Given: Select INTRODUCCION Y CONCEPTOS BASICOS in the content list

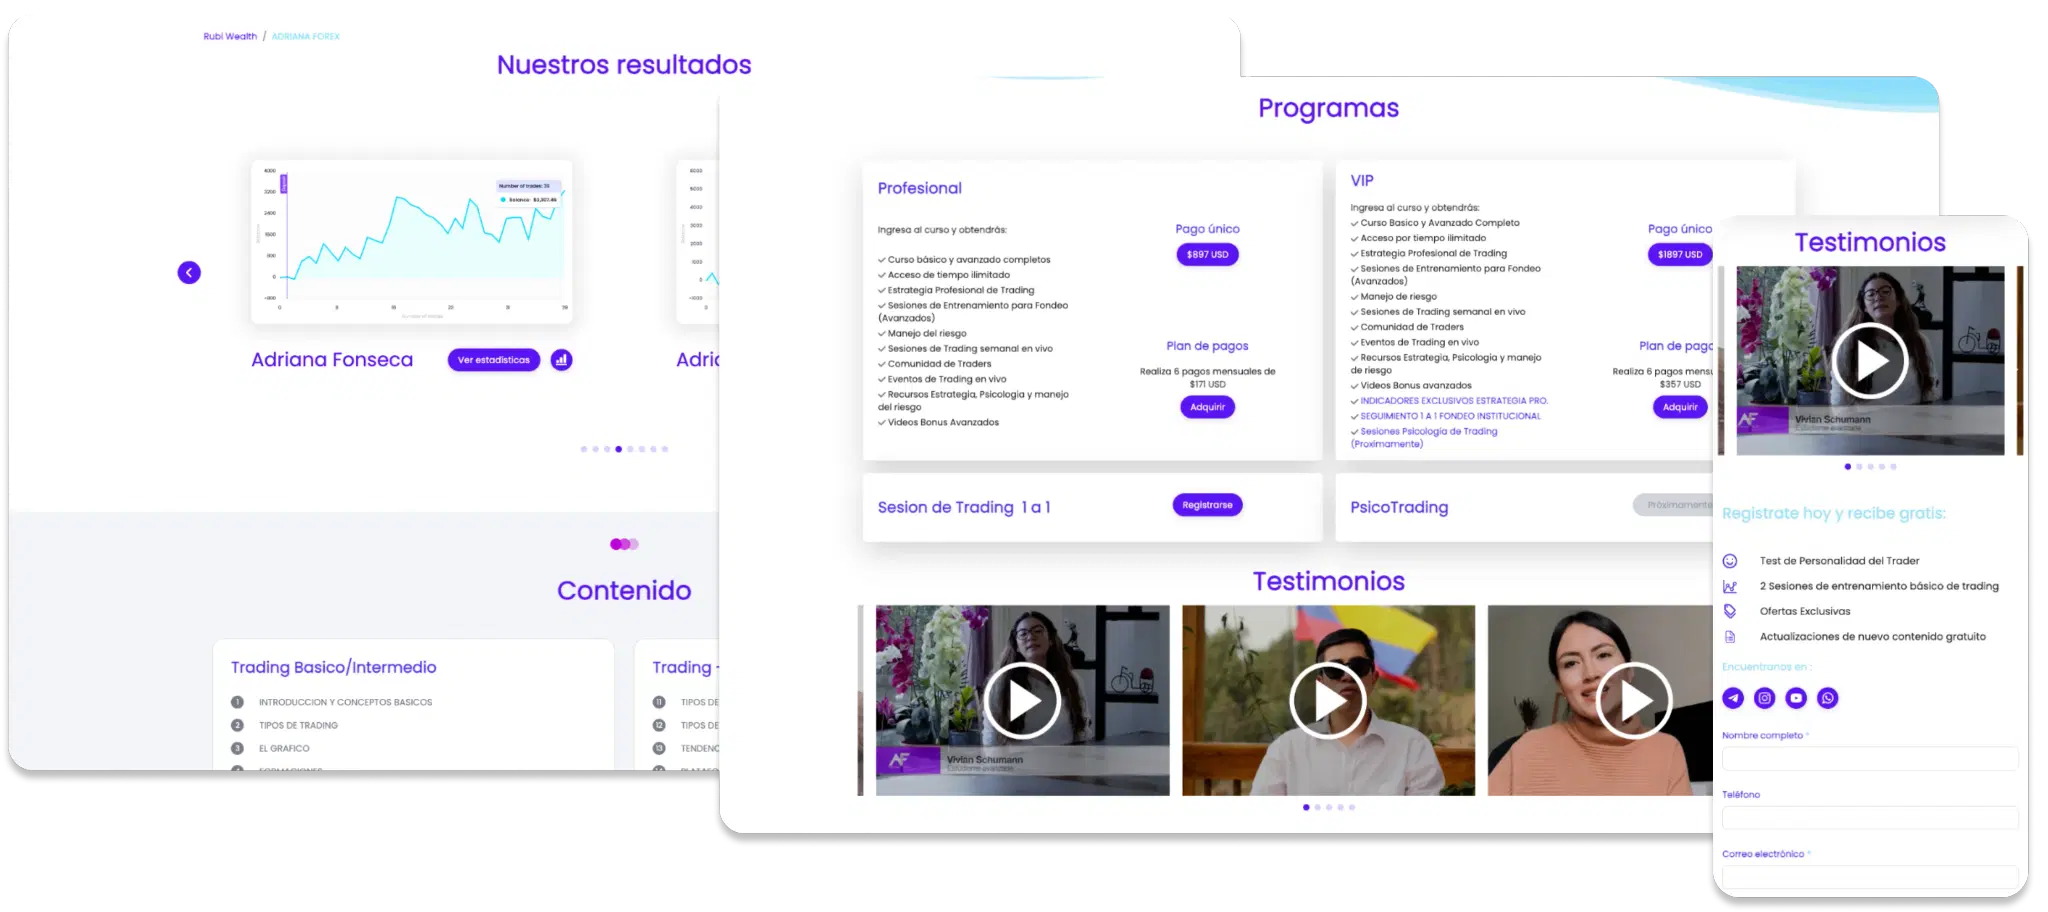Looking at the screenshot, I should tap(345, 703).
